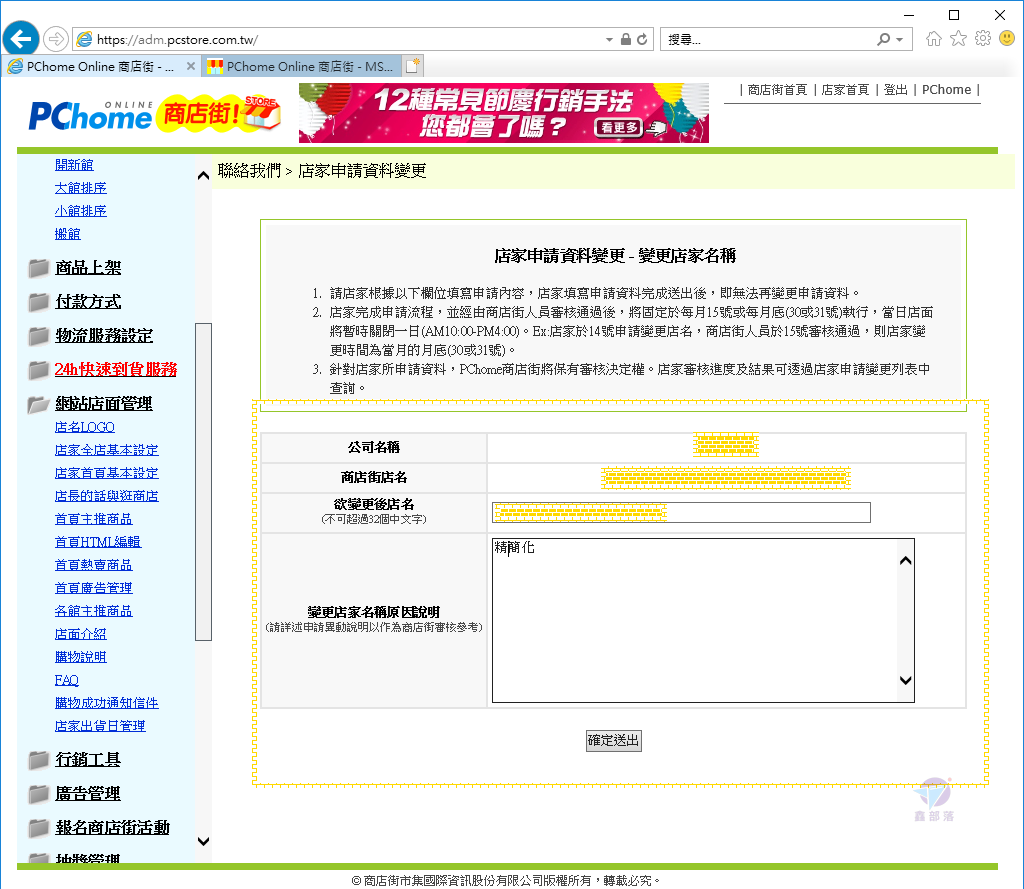This screenshot has width=1024, height=889.
Task: Collapse the 網站店面管理 open folder
Action: [x=39, y=404]
